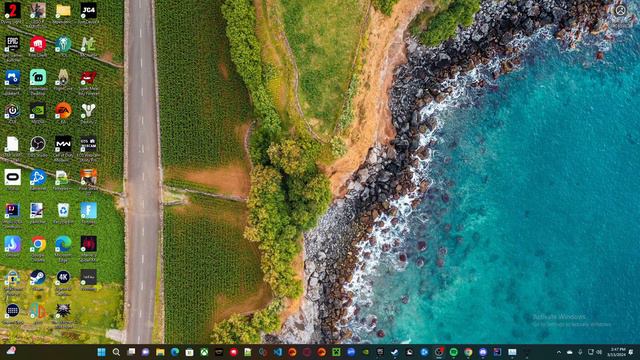Launch The Witcher 3 wolf-head shortcut
This screenshot has height=360, width=640.
(x=63, y=311)
